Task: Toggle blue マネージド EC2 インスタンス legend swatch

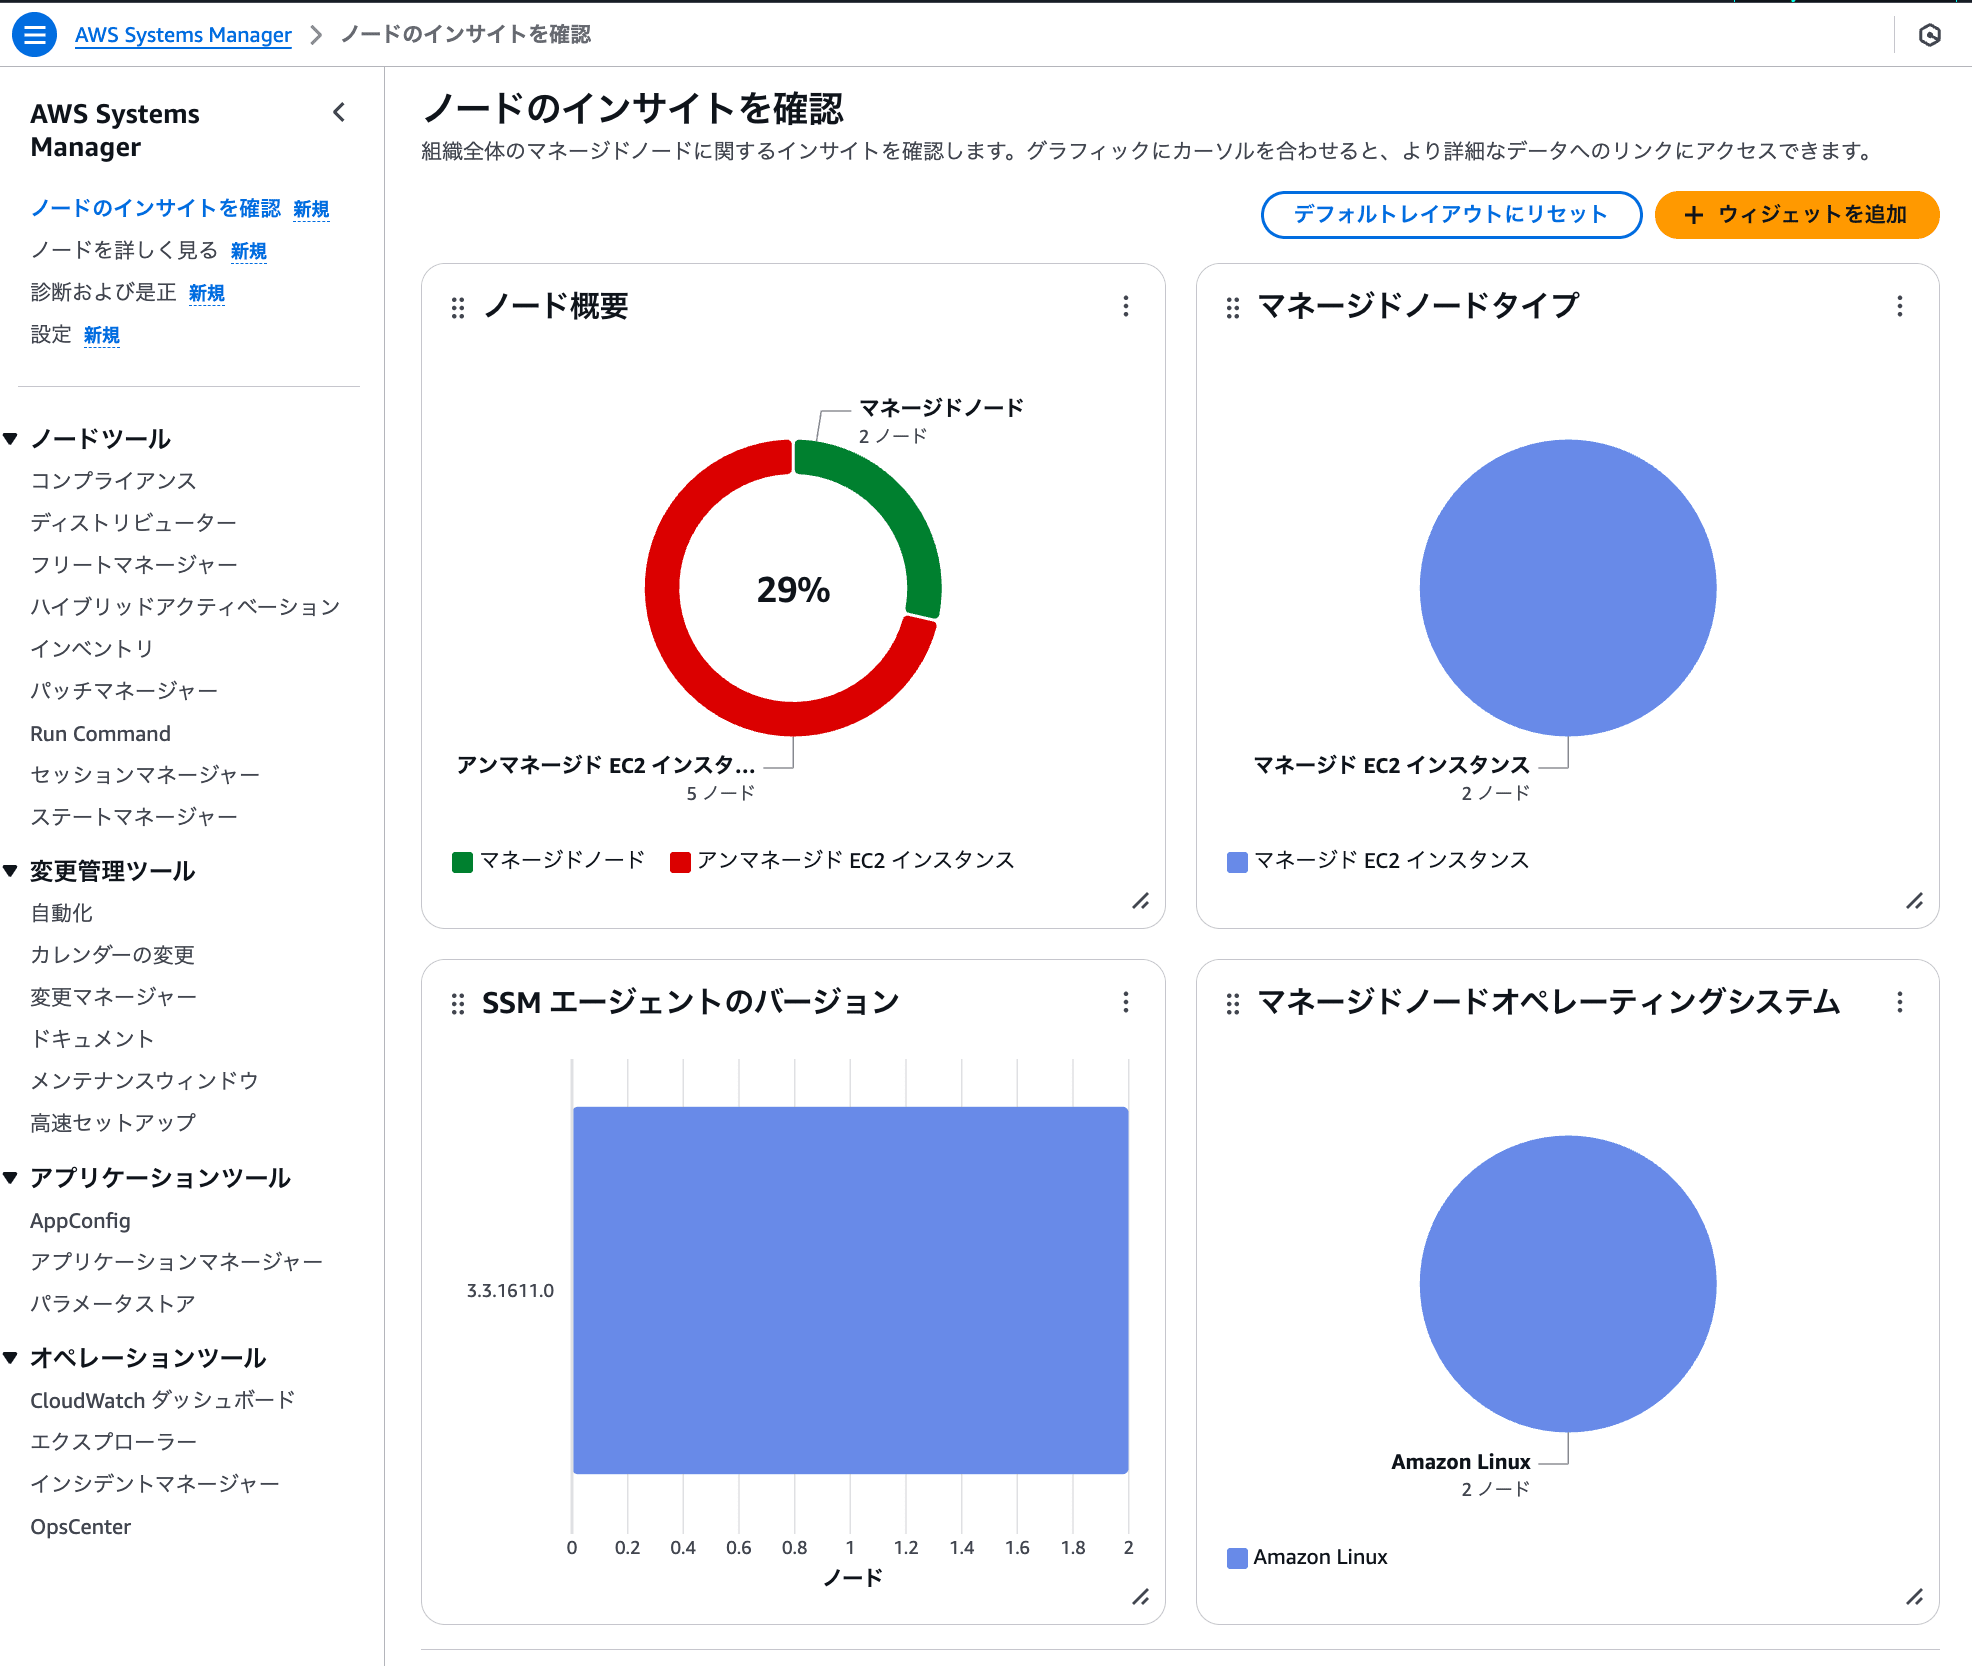Action: pos(1237,862)
